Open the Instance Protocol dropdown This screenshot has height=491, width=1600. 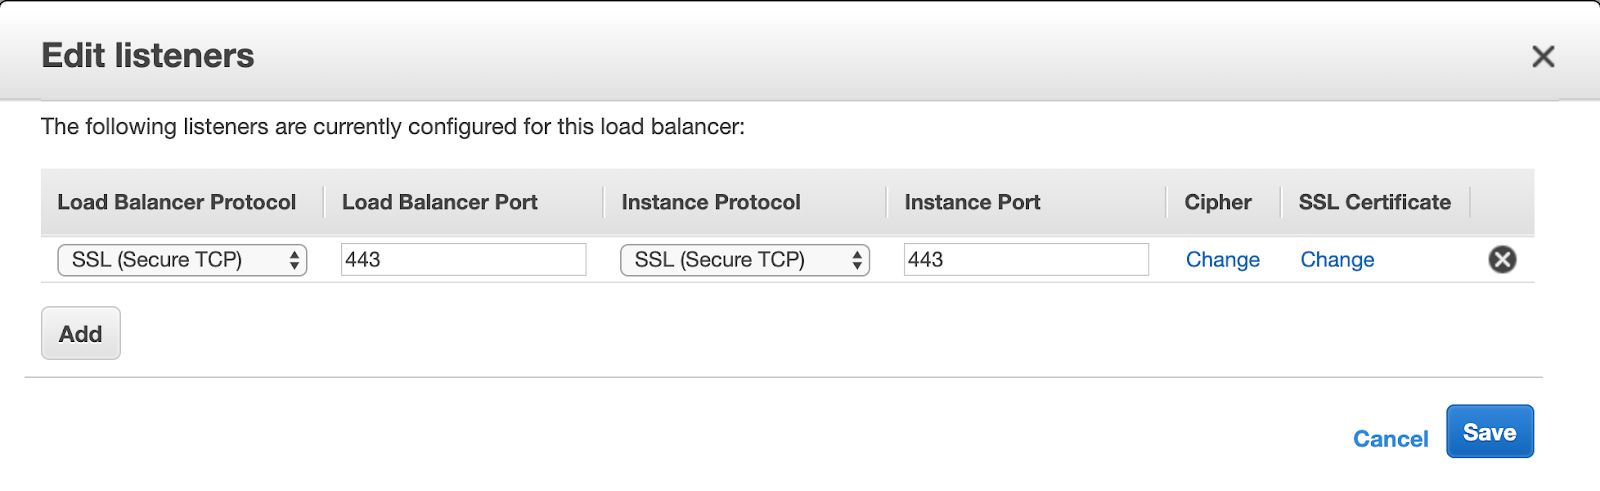745,260
